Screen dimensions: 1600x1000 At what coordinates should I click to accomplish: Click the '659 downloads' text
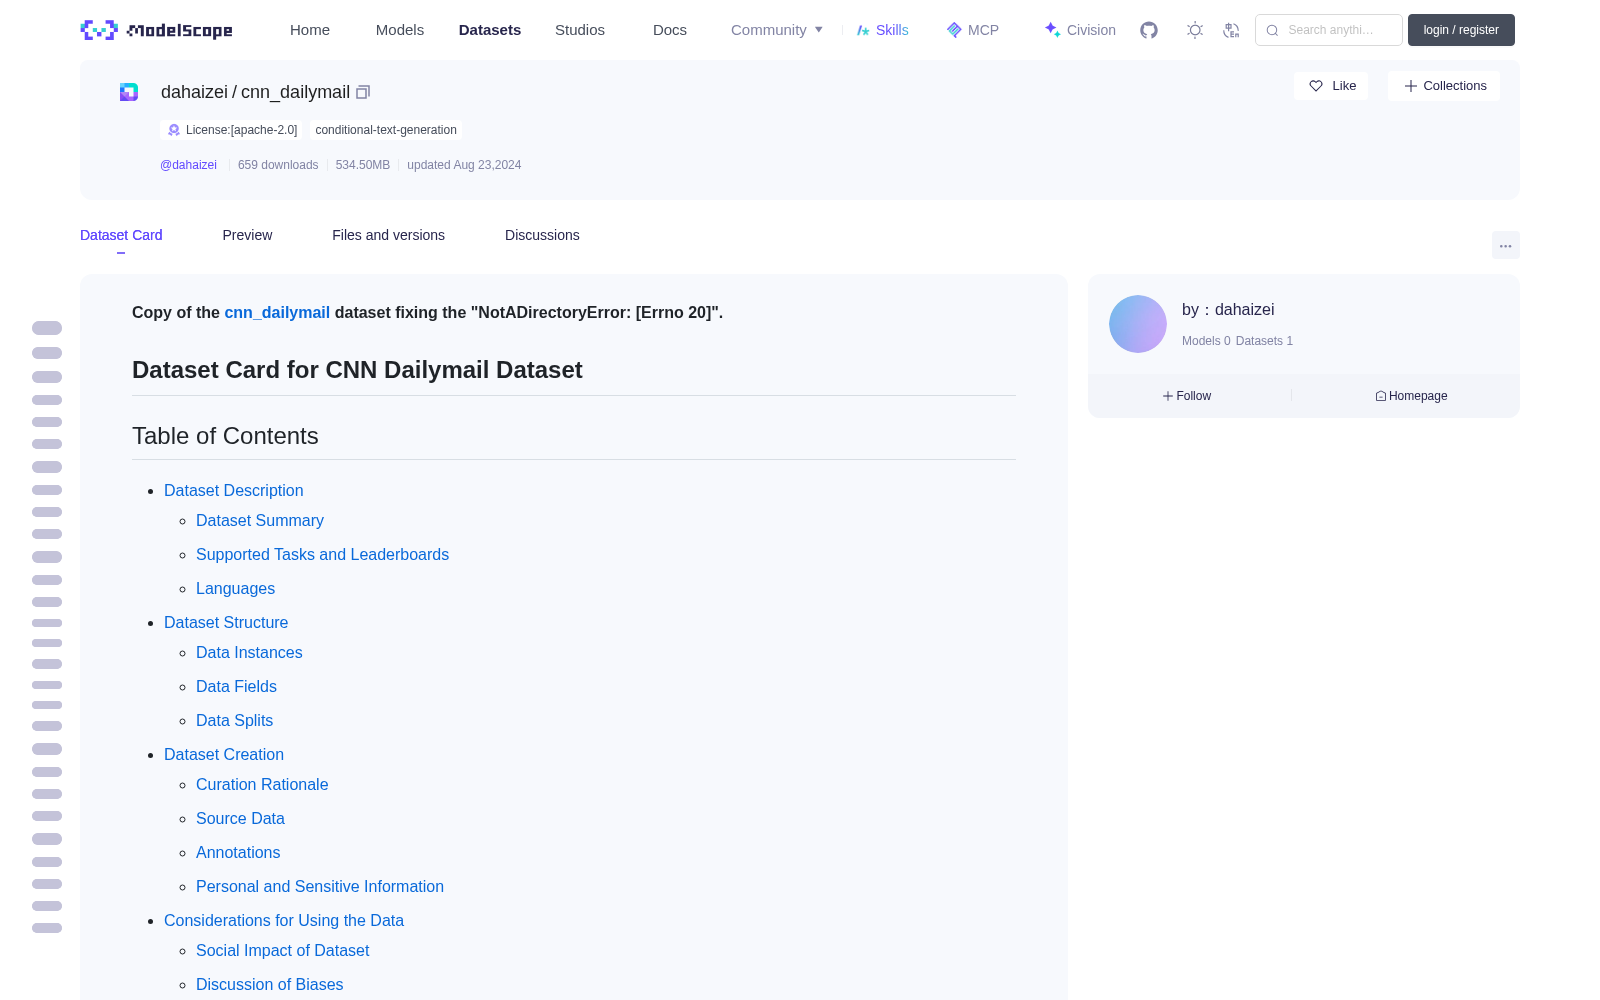278,165
